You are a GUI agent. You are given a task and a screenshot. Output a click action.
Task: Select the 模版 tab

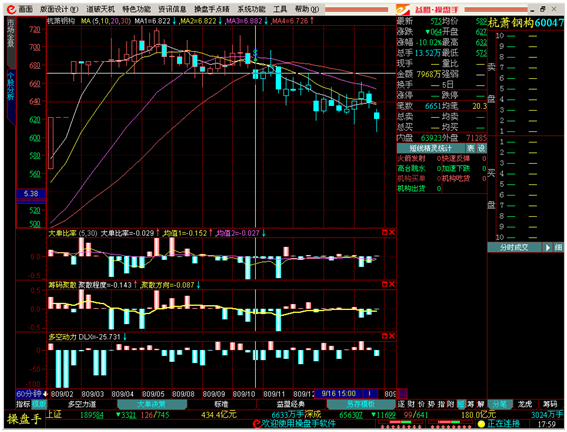point(39,404)
